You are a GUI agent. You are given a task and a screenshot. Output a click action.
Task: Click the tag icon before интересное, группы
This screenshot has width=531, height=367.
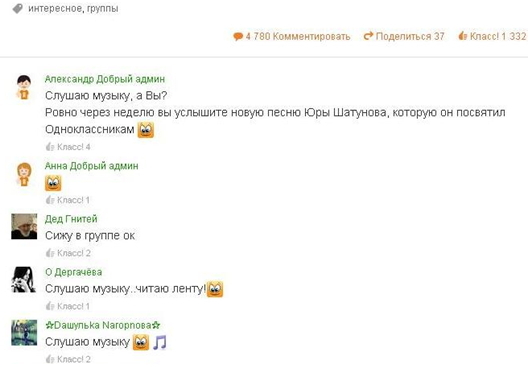tap(18, 9)
